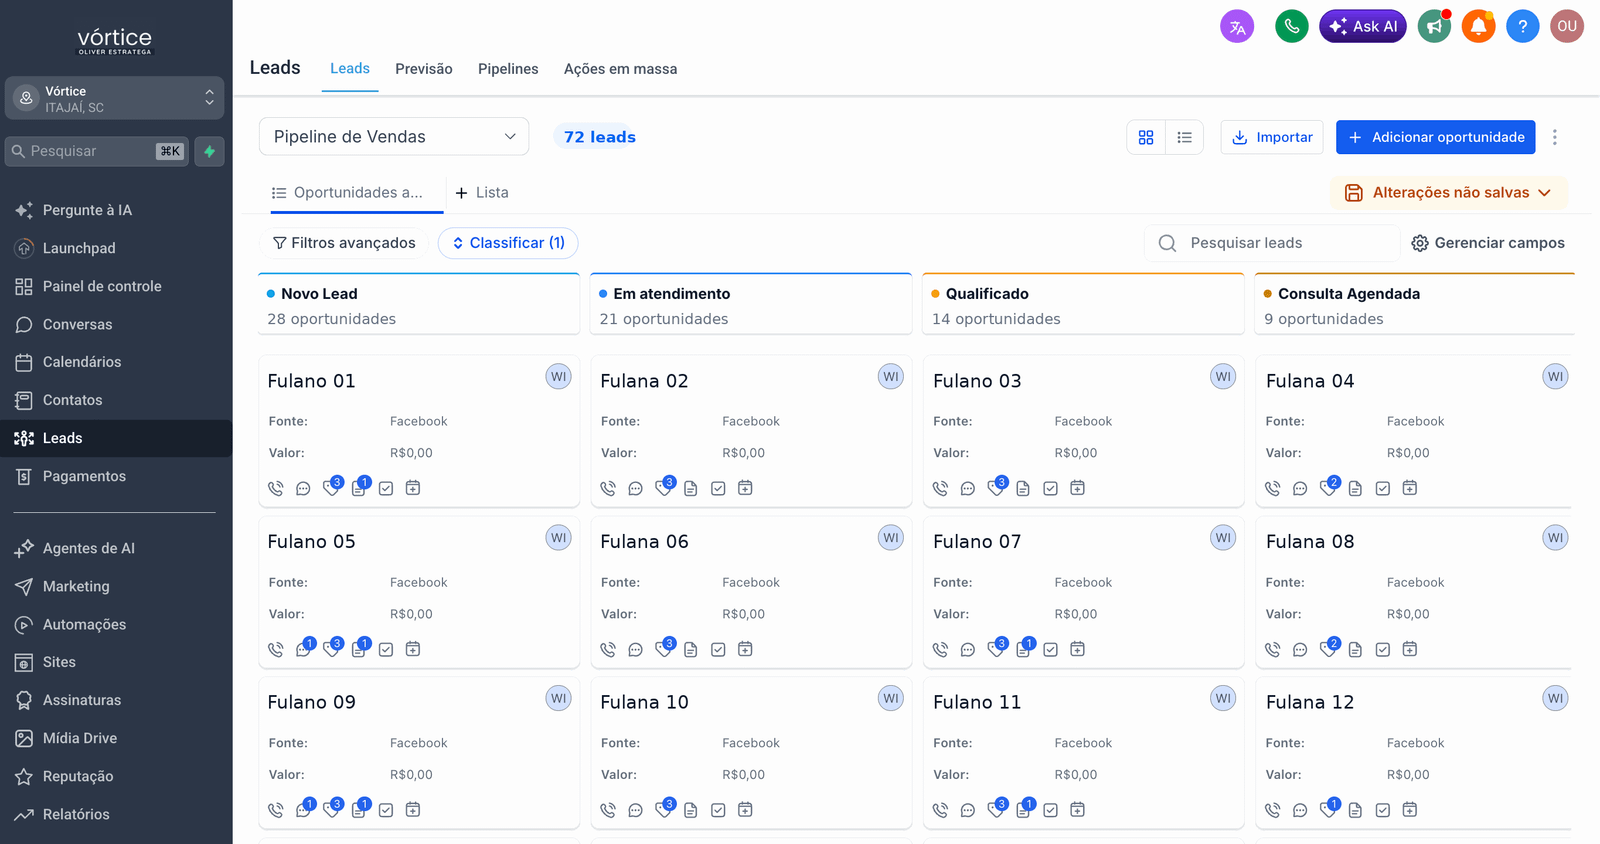Viewport: 1600px width, 844px height.
Task: Open the orange notifications bell
Action: [1478, 27]
